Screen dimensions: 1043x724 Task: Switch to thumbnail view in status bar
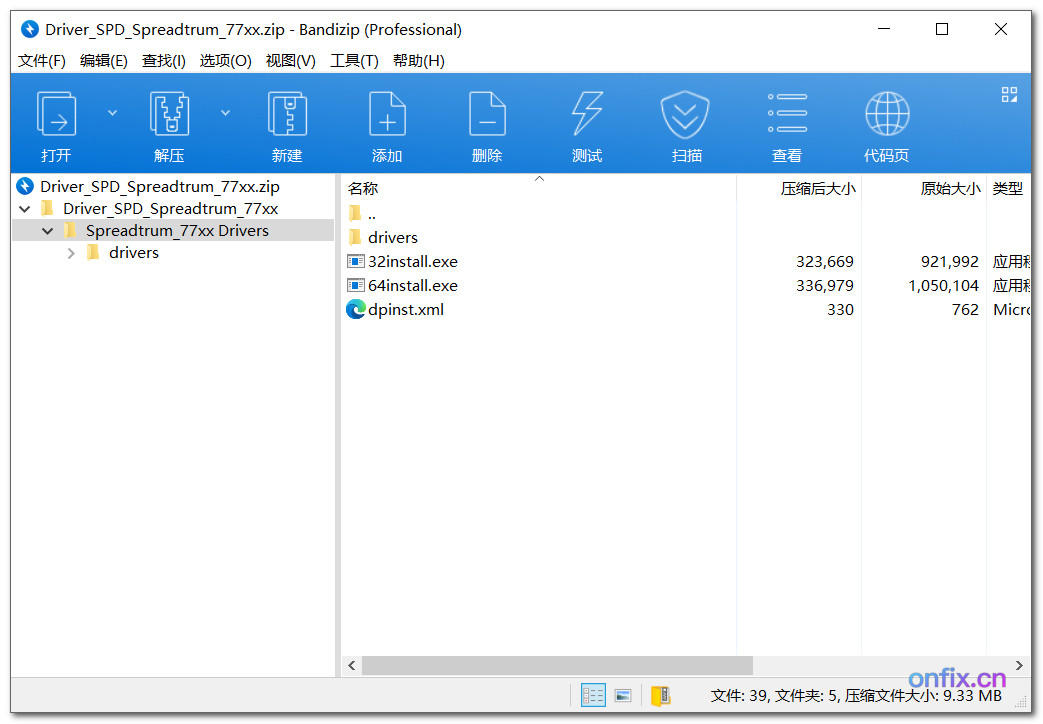pyautogui.click(x=623, y=695)
